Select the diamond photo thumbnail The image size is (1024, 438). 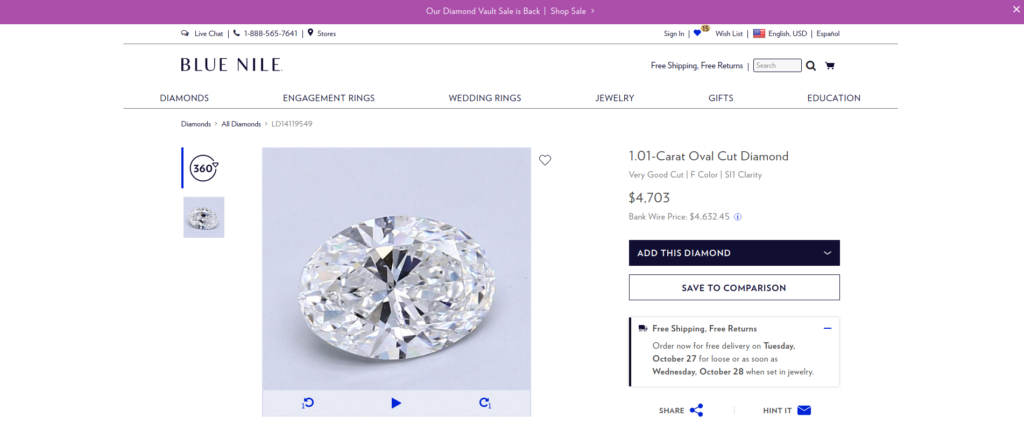[204, 217]
